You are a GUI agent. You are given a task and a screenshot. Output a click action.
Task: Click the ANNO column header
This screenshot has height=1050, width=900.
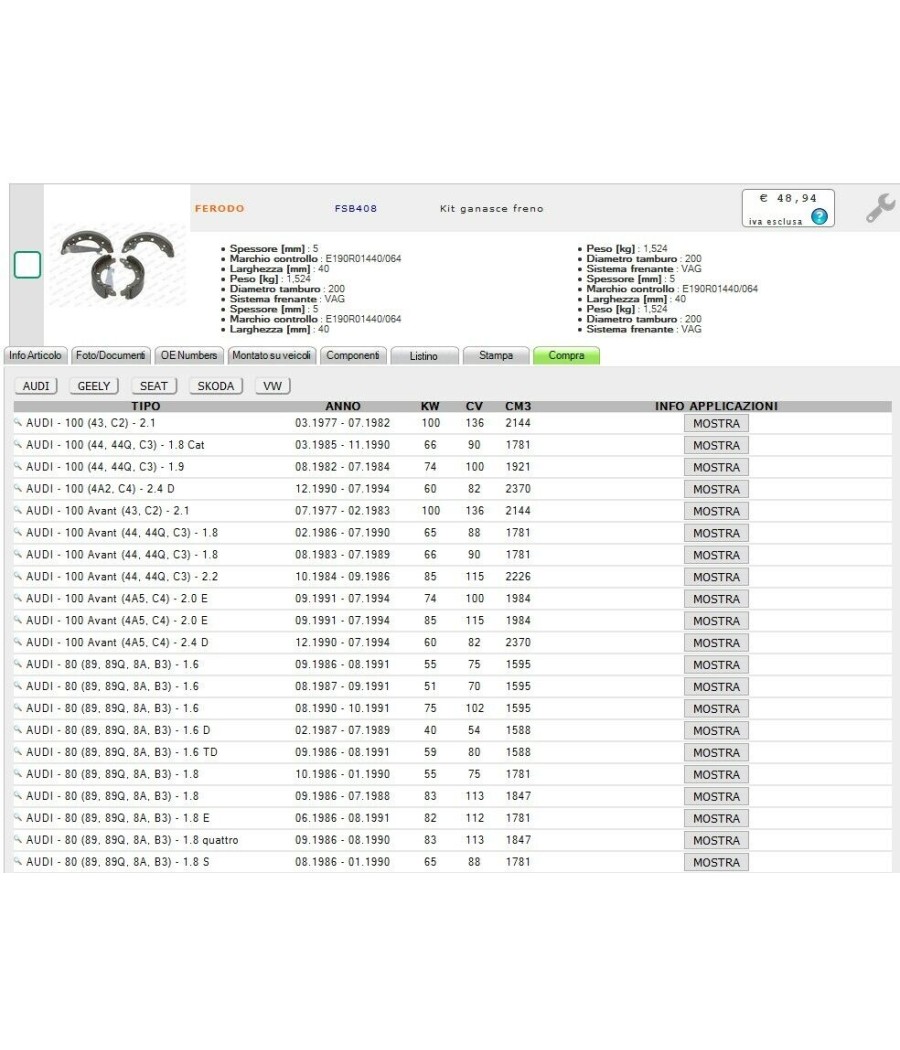[343, 406]
